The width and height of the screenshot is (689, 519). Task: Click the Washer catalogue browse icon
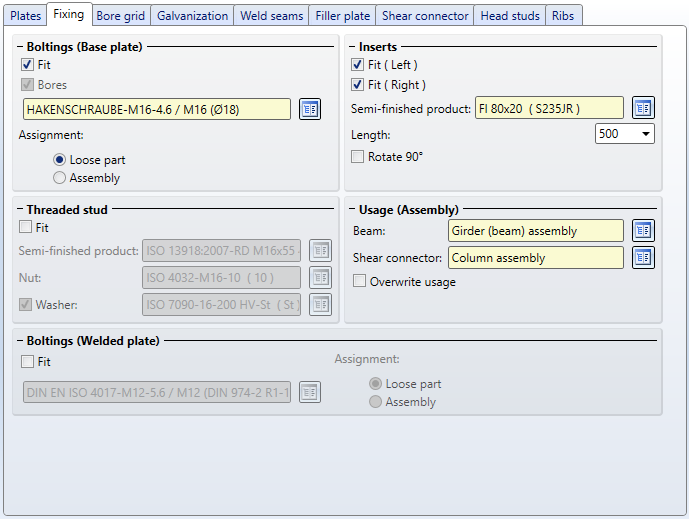(320, 304)
